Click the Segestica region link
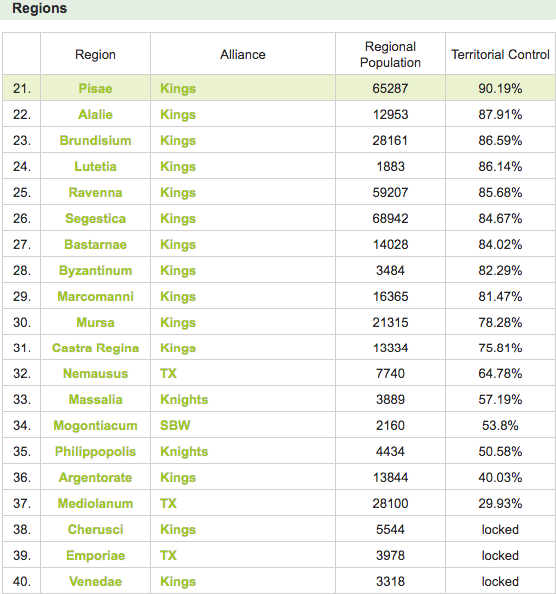This screenshot has width=556, height=594. [95, 219]
